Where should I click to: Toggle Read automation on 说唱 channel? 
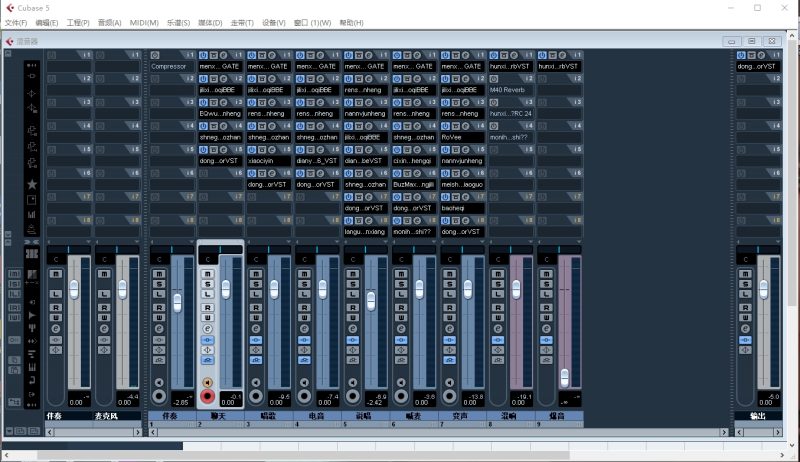tap(353, 307)
